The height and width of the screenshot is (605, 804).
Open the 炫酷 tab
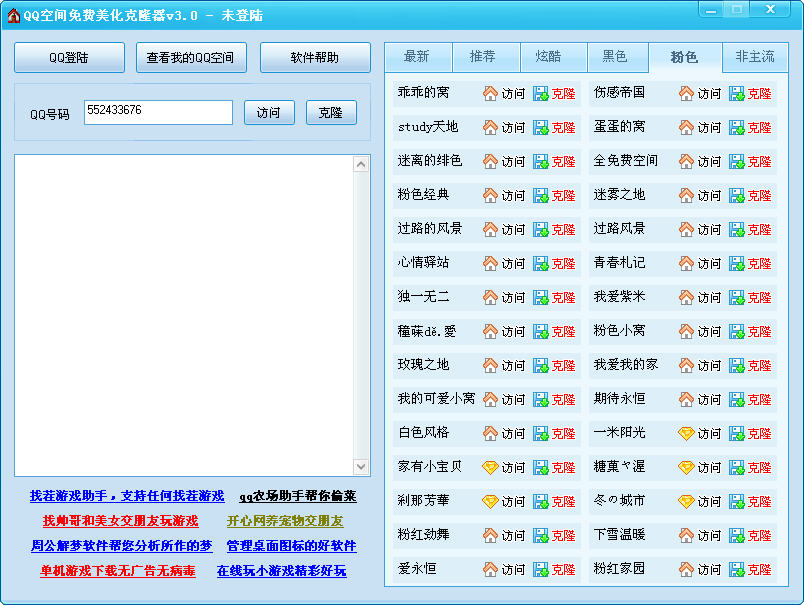tap(548, 57)
